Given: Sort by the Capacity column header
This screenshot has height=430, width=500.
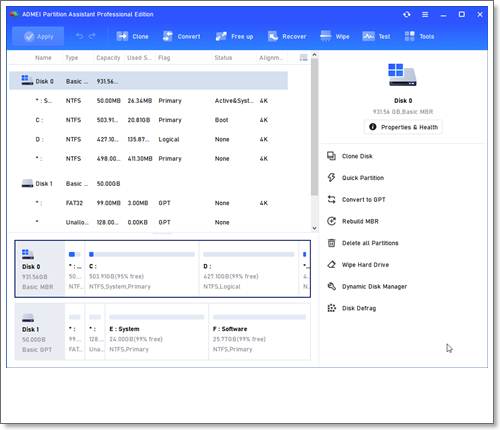Looking at the screenshot, I should (108, 58).
